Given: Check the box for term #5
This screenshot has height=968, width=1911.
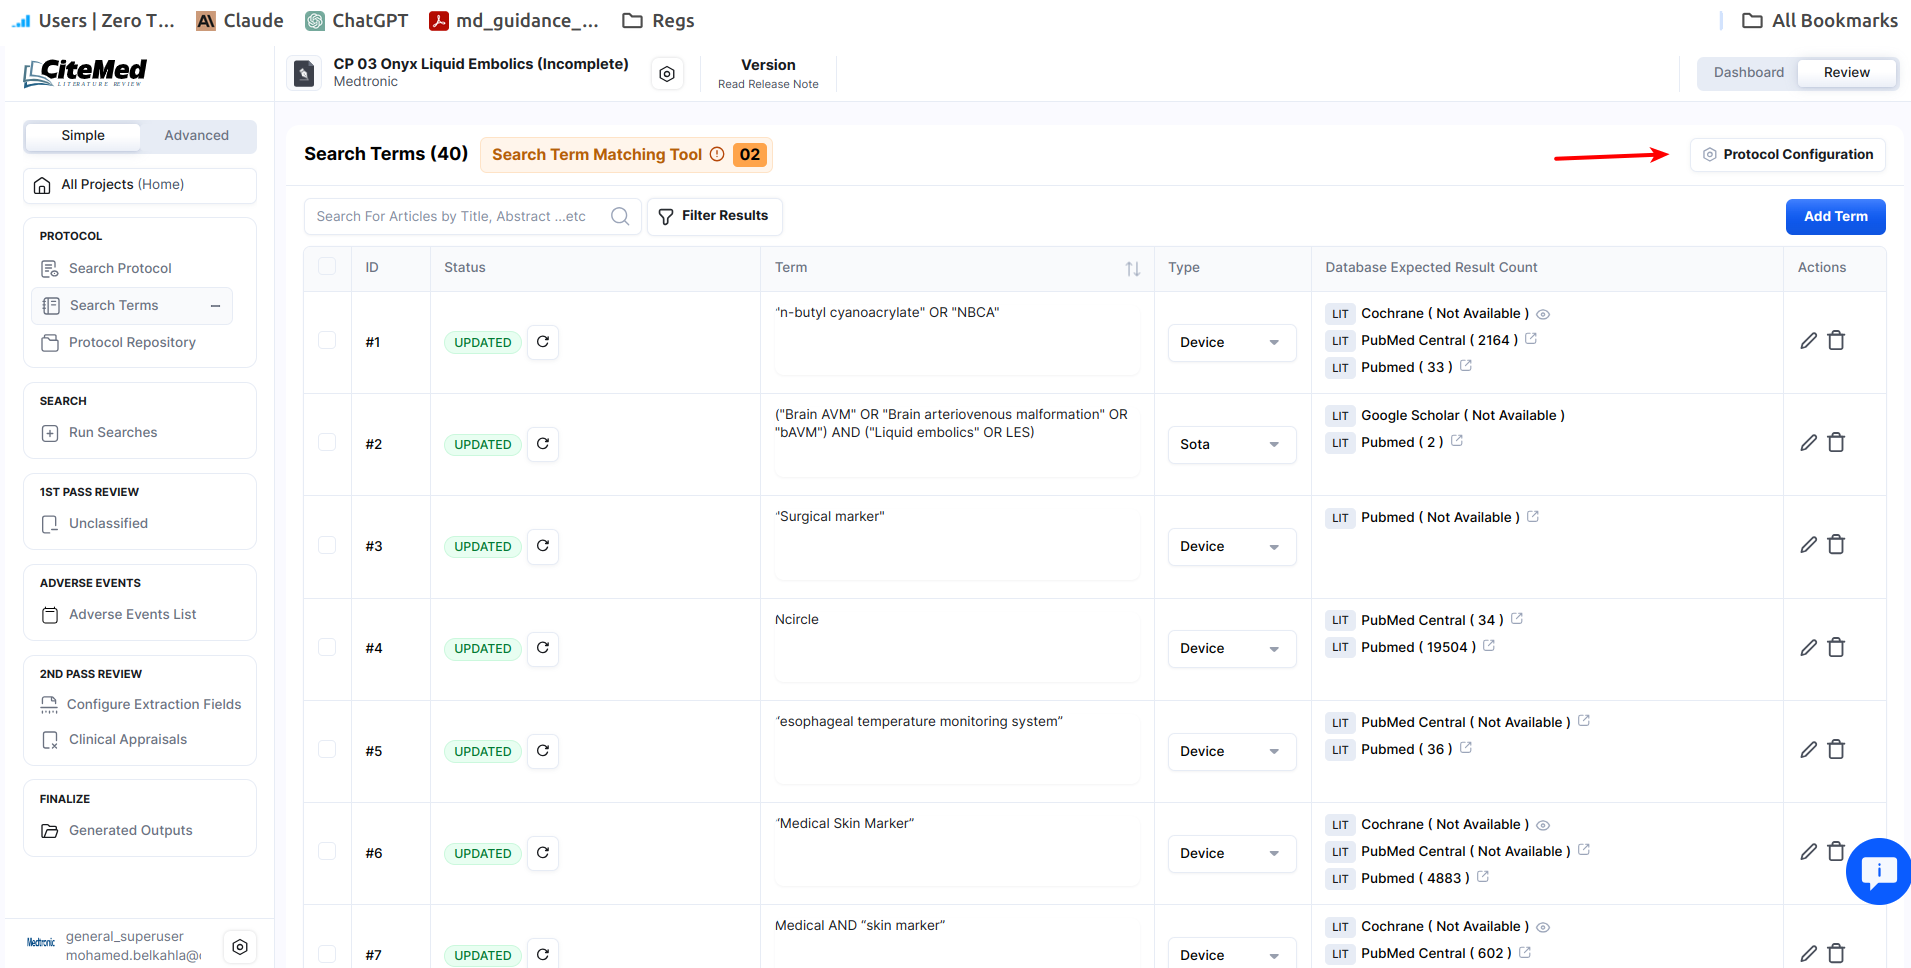Looking at the screenshot, I should (x=327, y=749).
